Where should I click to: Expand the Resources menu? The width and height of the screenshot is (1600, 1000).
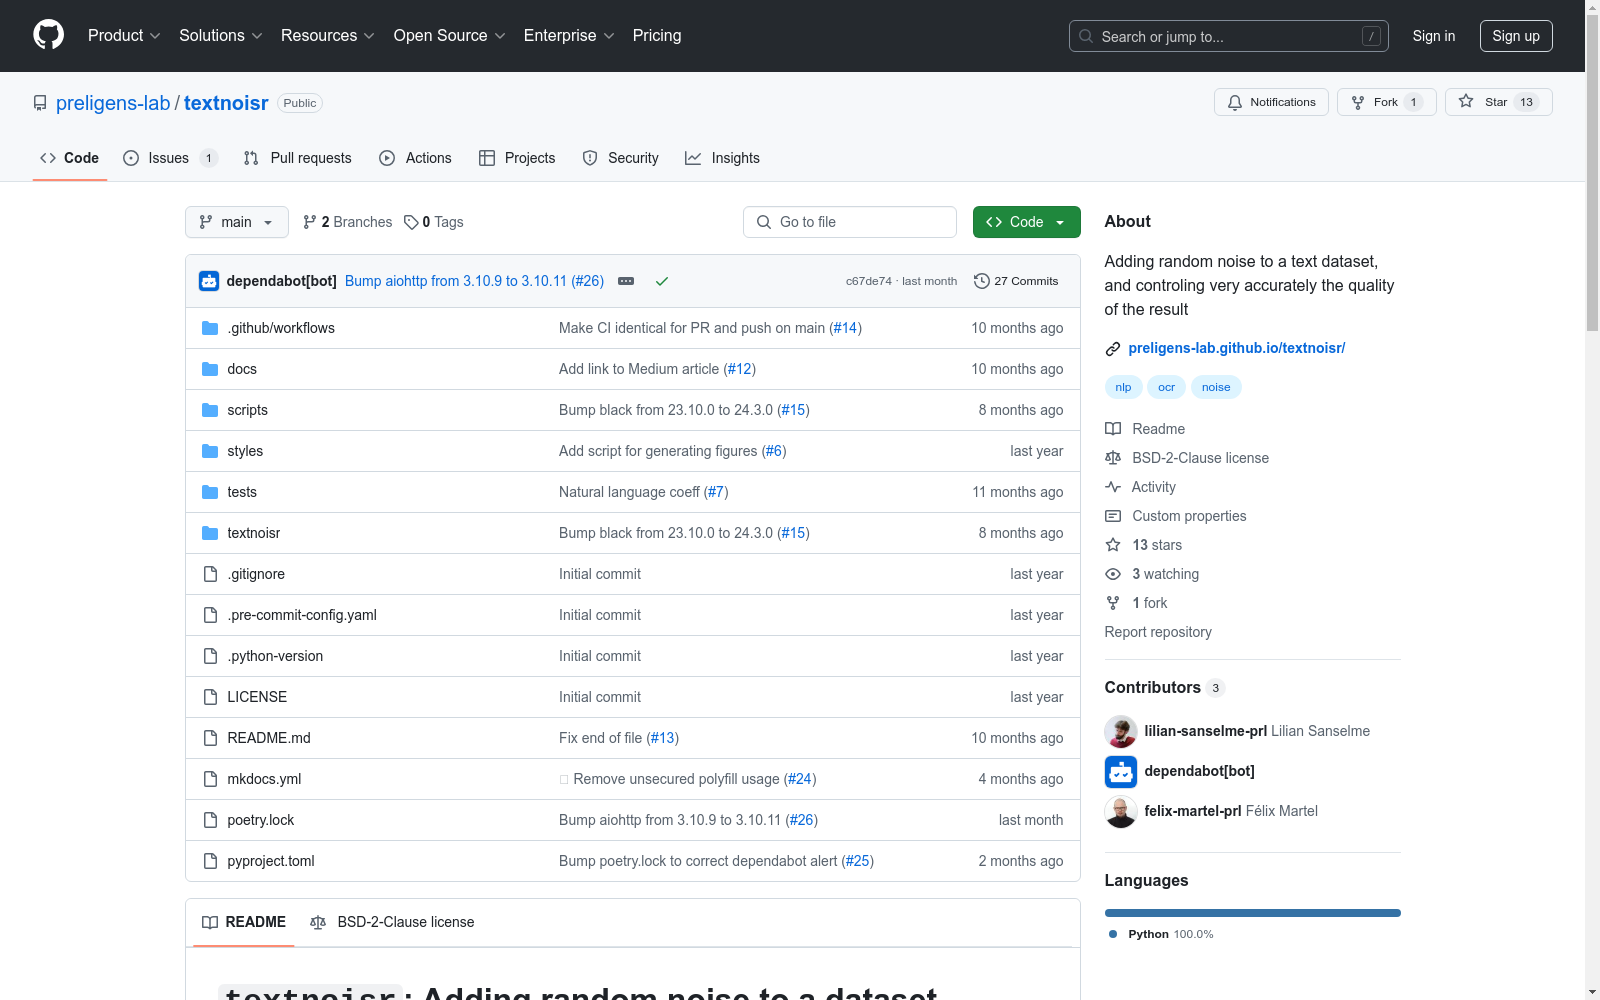(x=328, y=35)
